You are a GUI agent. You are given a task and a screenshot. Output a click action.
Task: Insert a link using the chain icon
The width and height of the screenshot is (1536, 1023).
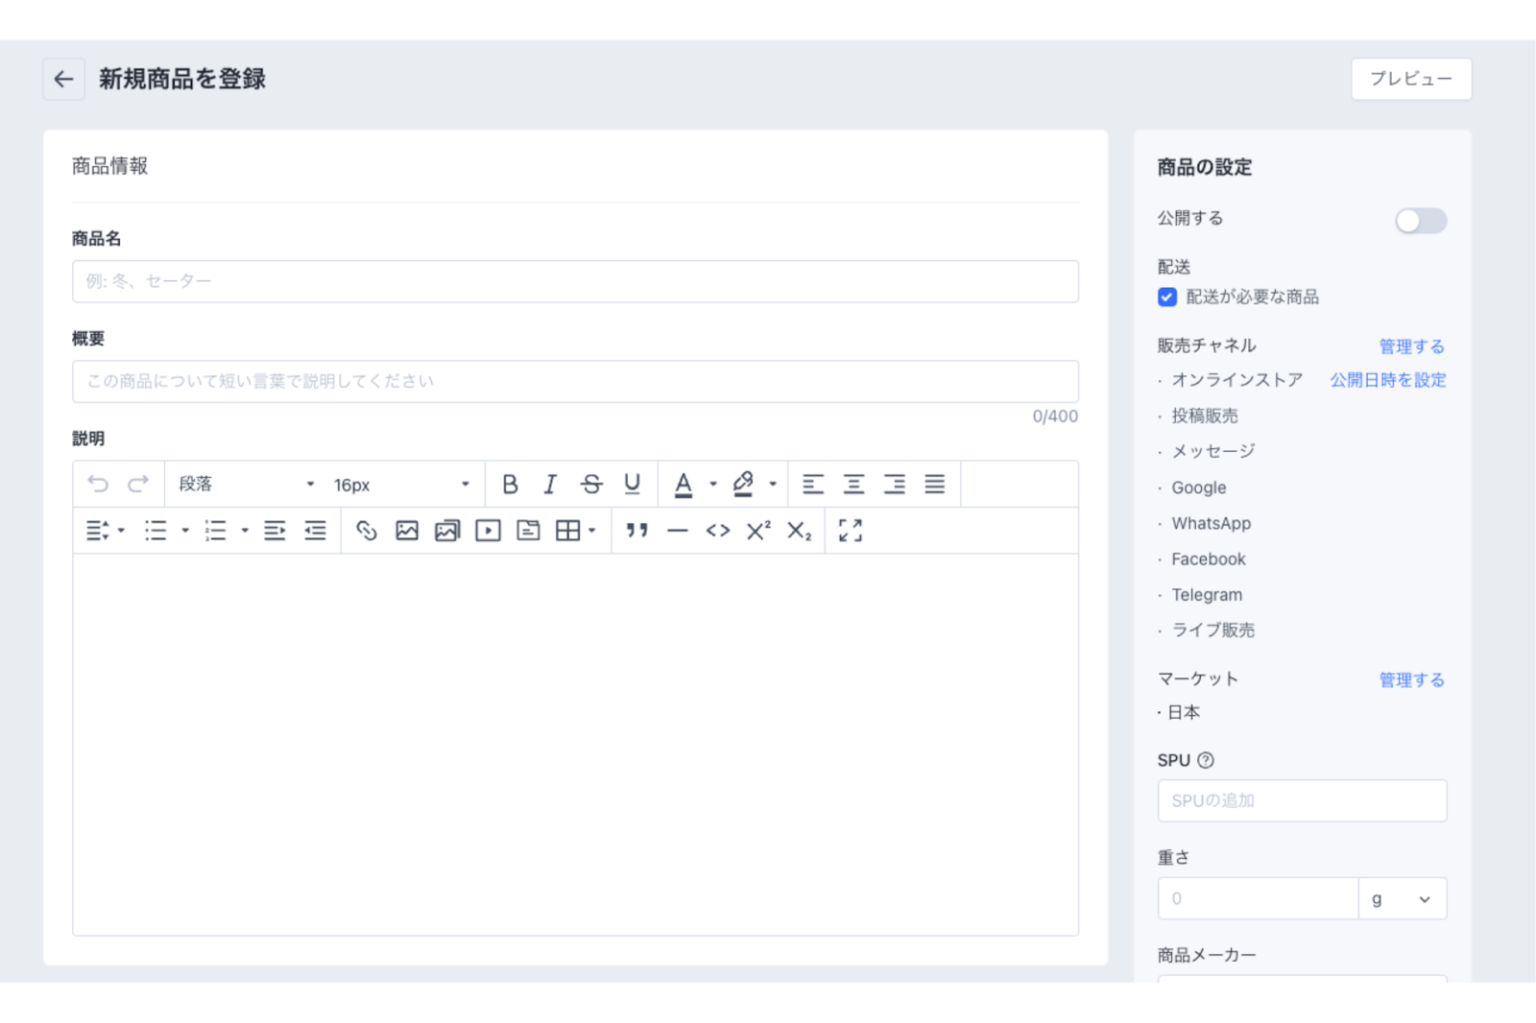click(x=367, y=531)
